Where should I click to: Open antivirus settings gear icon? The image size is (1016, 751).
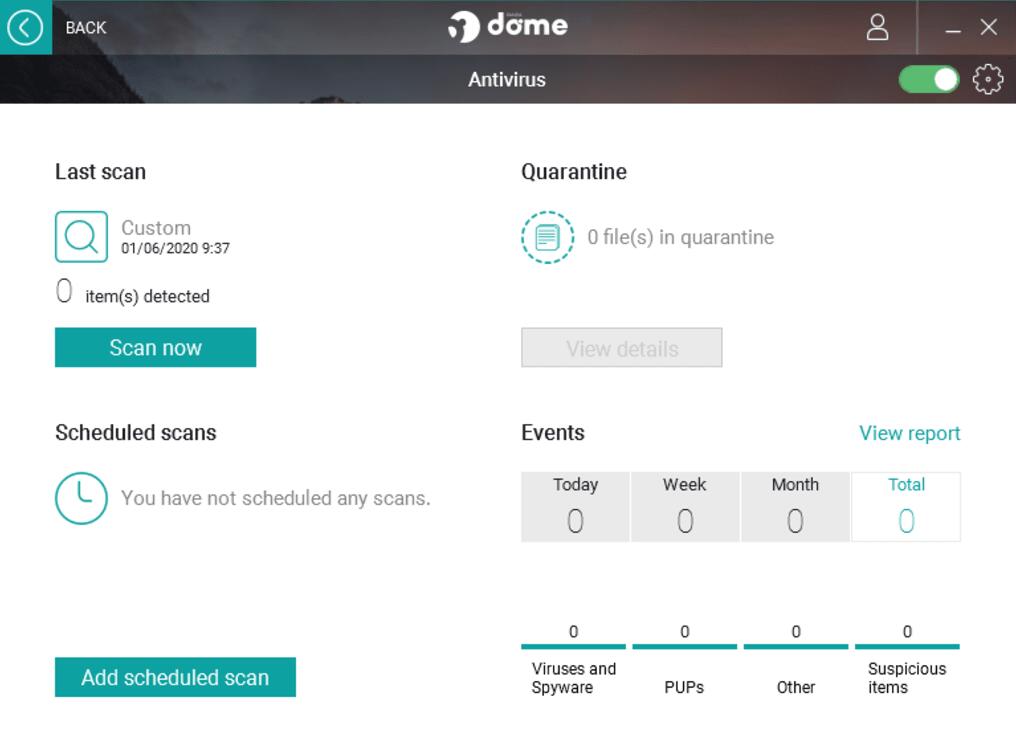pyautogui.click(x=987, y=79)
